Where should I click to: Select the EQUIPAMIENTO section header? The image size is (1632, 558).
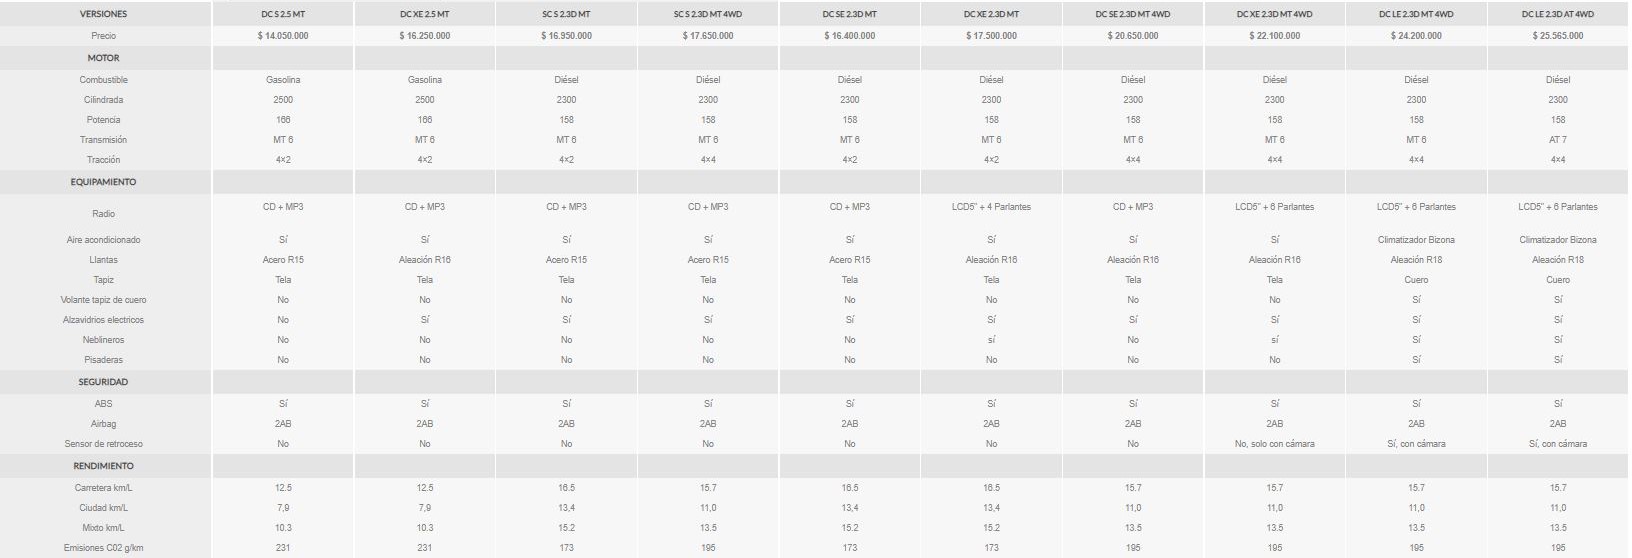[104, 182]
